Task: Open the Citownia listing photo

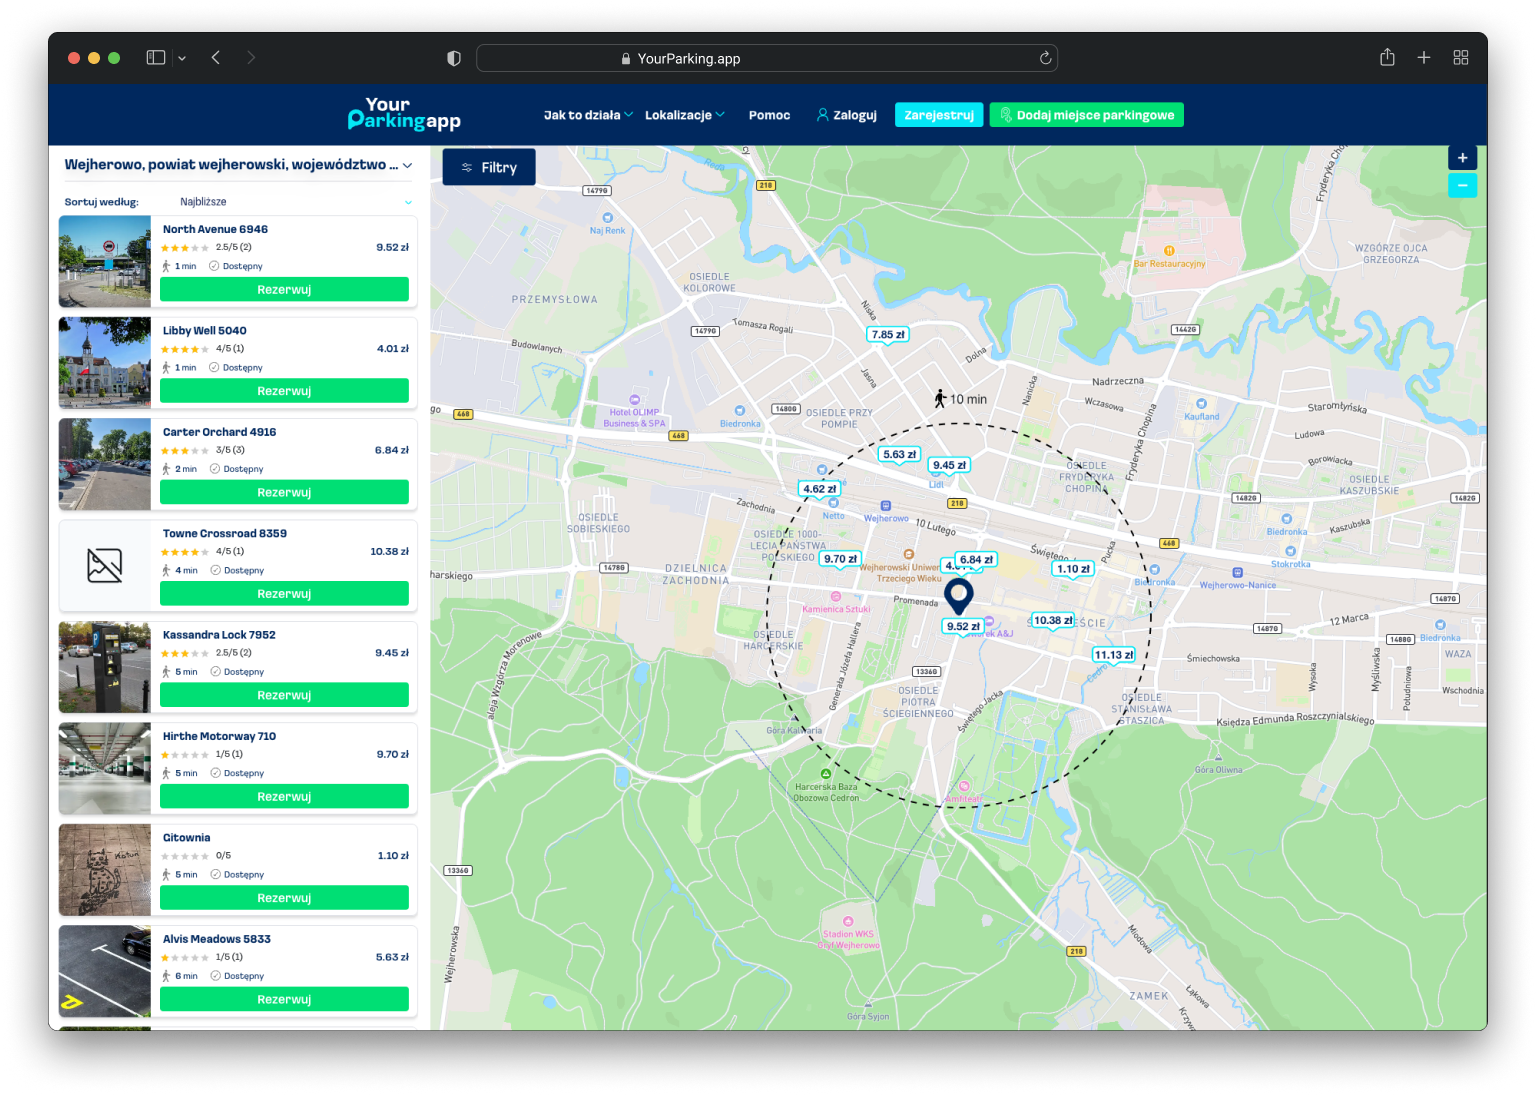Action: [105, 870]
